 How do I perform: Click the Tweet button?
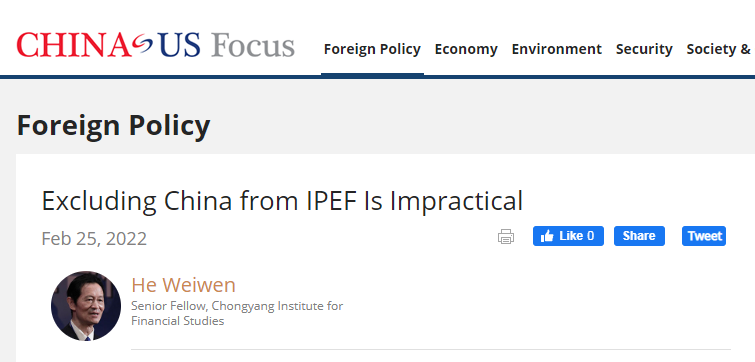coord(704,236)
